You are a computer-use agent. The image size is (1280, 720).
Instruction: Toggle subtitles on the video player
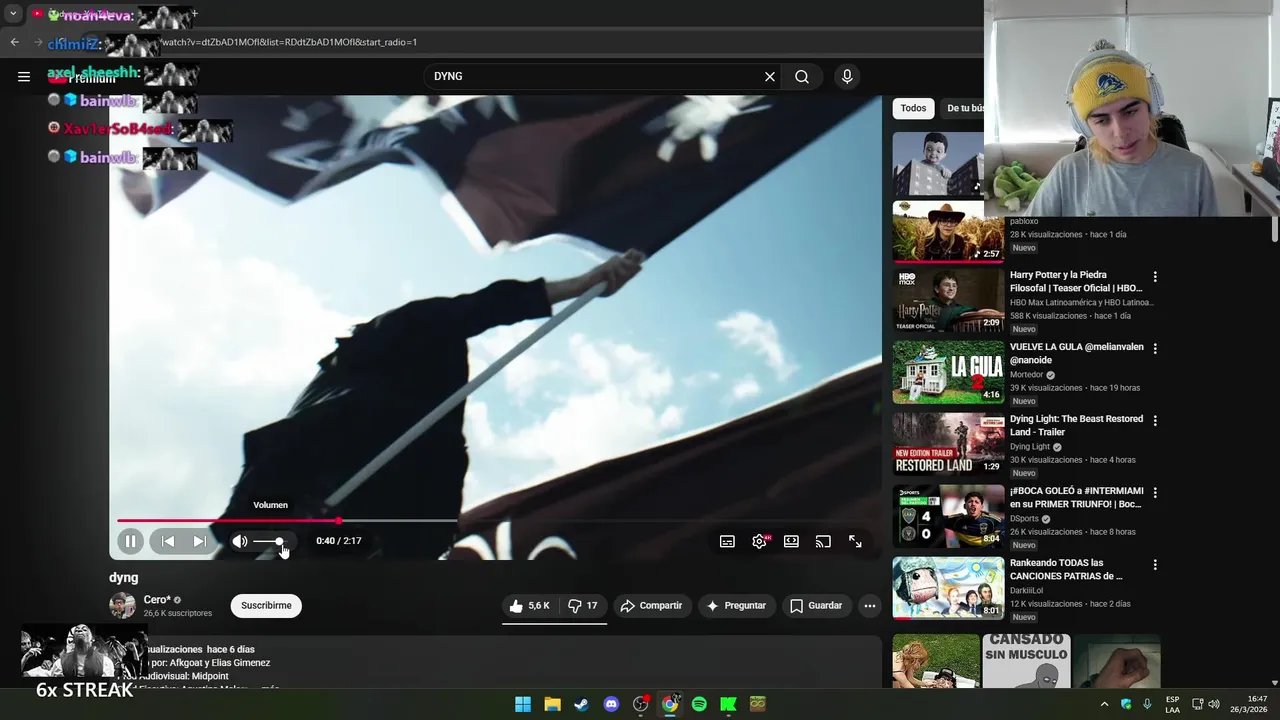(727, 541)
